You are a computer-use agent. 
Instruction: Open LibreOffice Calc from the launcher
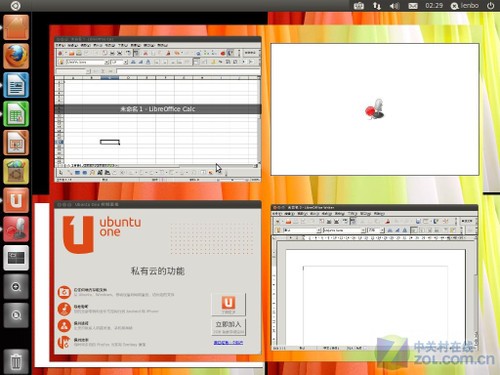click(16, 114)
